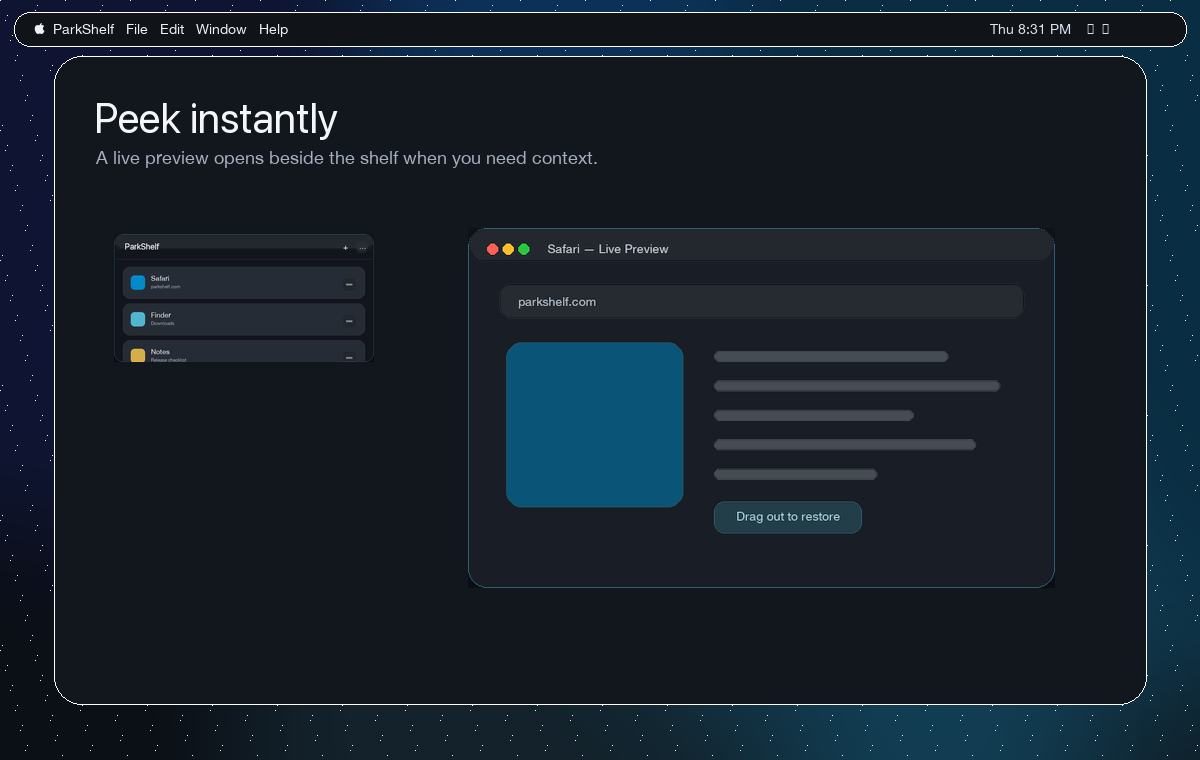Viewport: 1200px width, 760px height.
Task: Open the Help menu
Action: click(x=273, y=29)
